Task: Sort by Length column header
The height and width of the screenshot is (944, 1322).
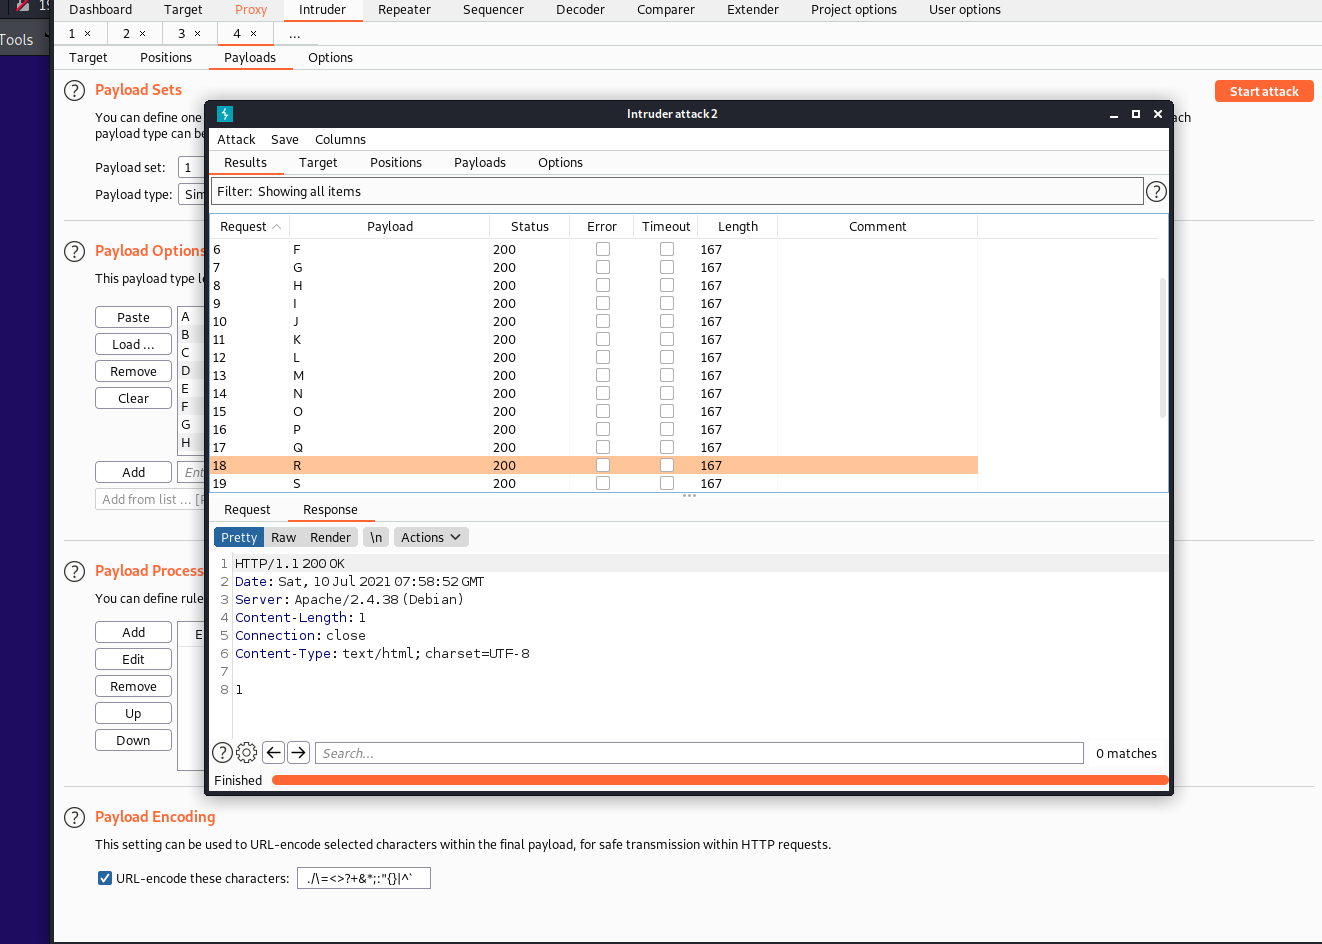Action: [x=737, y=227]
